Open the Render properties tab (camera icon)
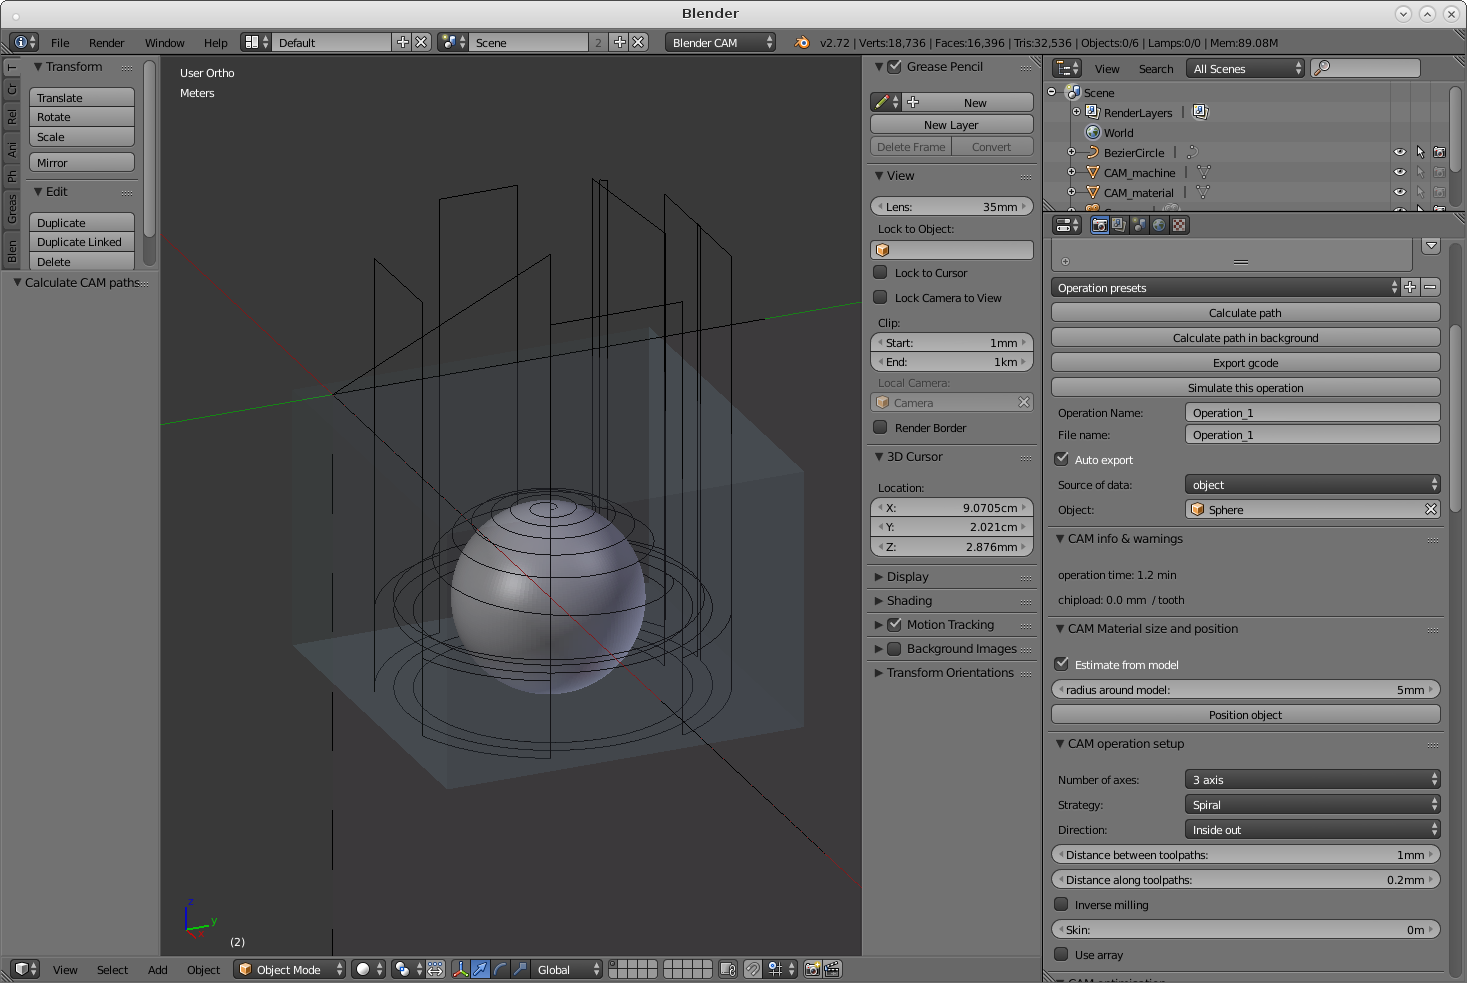Viewport: 1467px width, 983px height. pyautogui.click(x=1099, y=225)
